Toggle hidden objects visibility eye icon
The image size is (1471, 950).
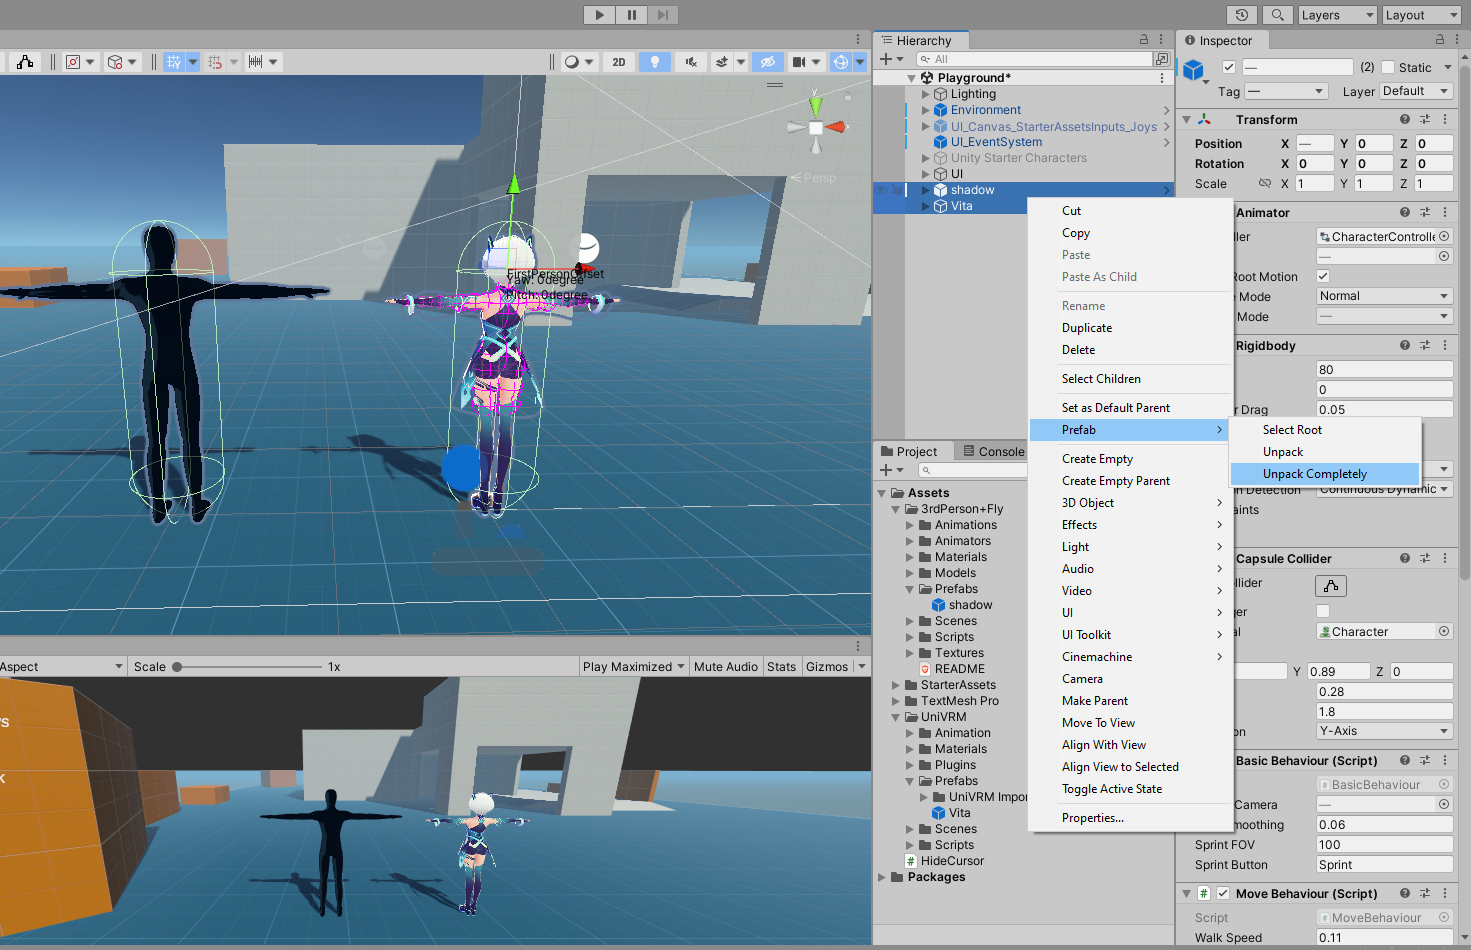pos(768,62)
